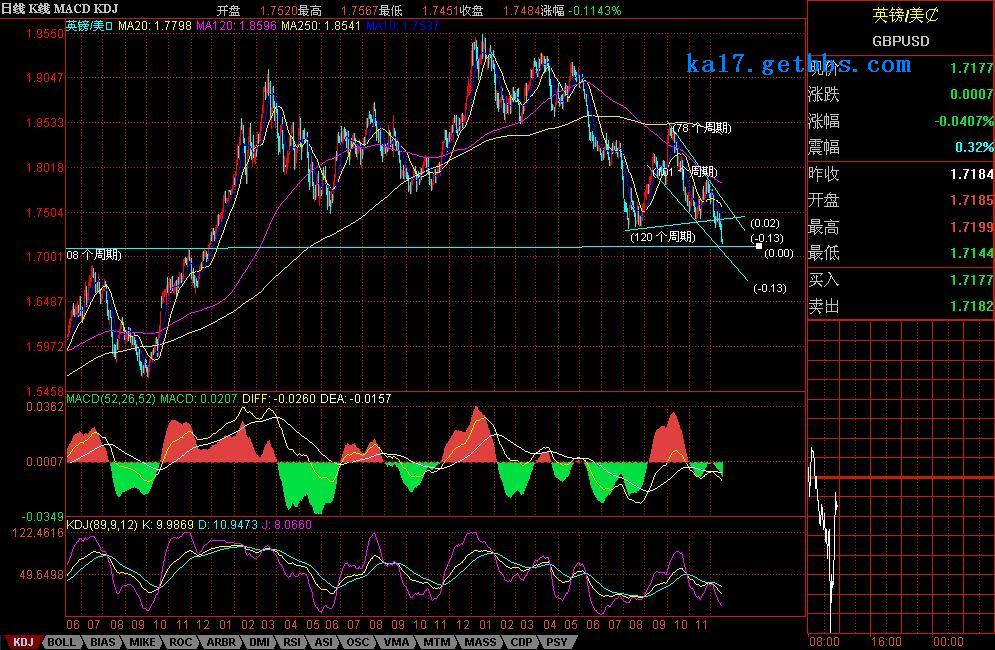
Task: Switch to the DMI indicator tab
Action: point(260,642)
